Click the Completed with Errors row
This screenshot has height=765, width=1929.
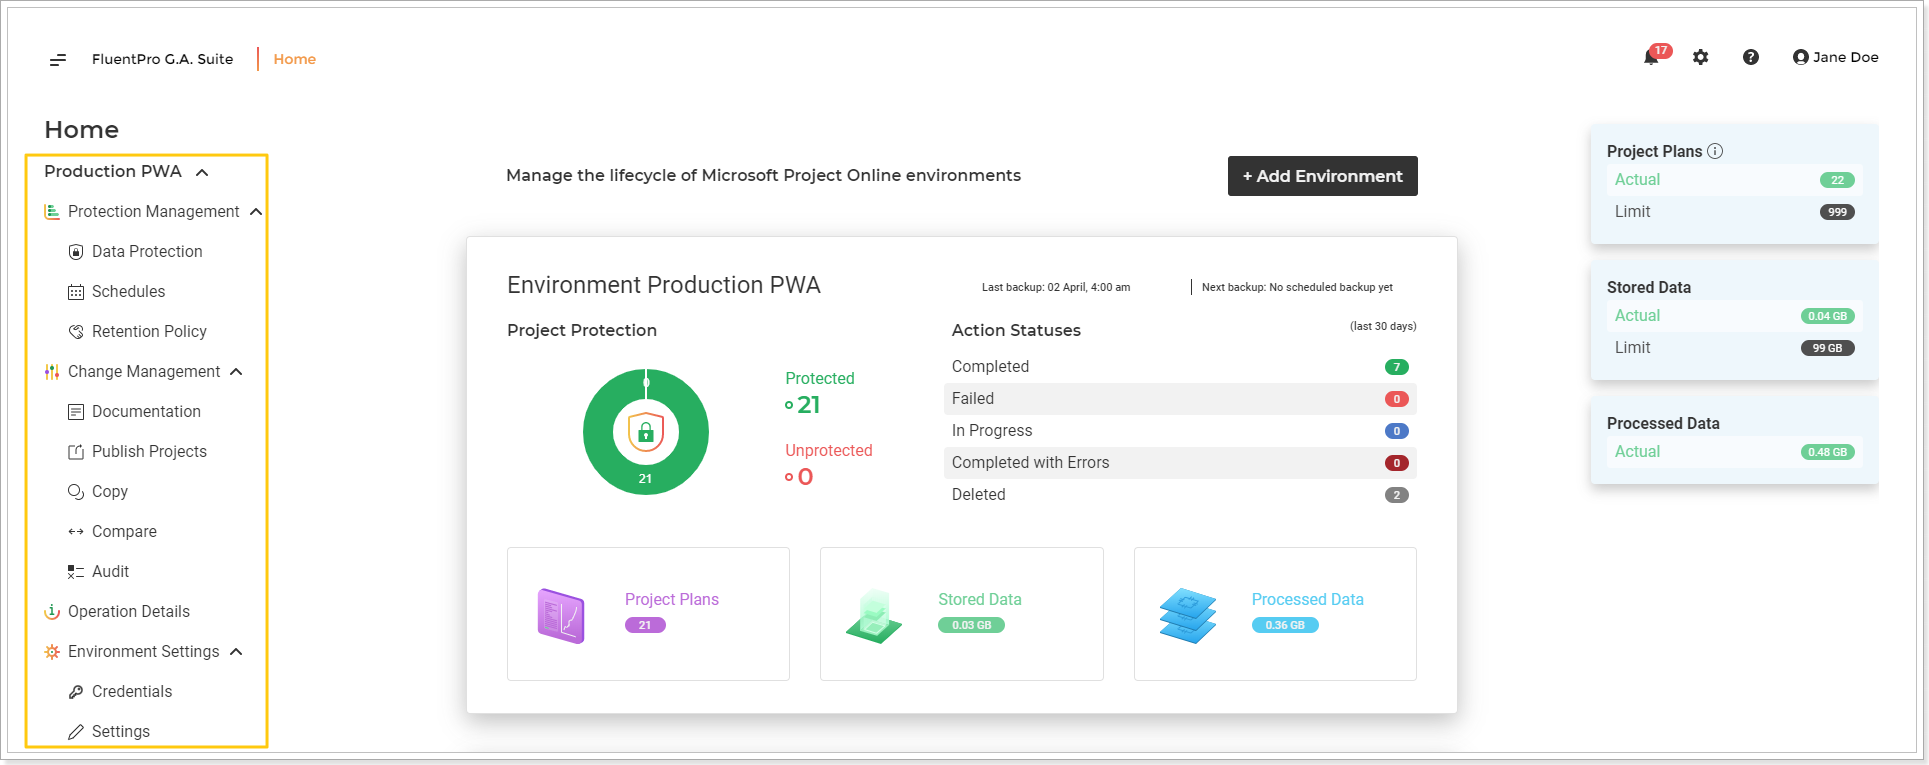1180,463
